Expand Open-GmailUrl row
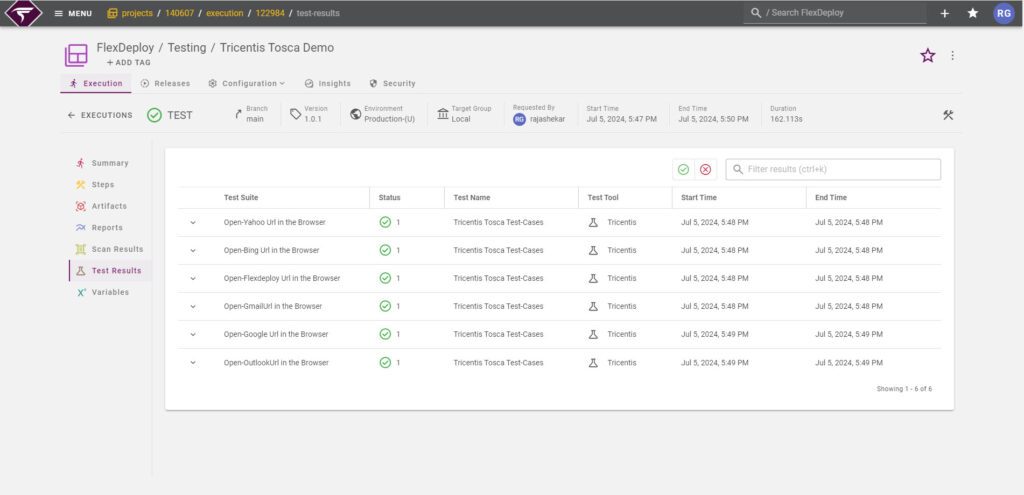 point(193,306)
